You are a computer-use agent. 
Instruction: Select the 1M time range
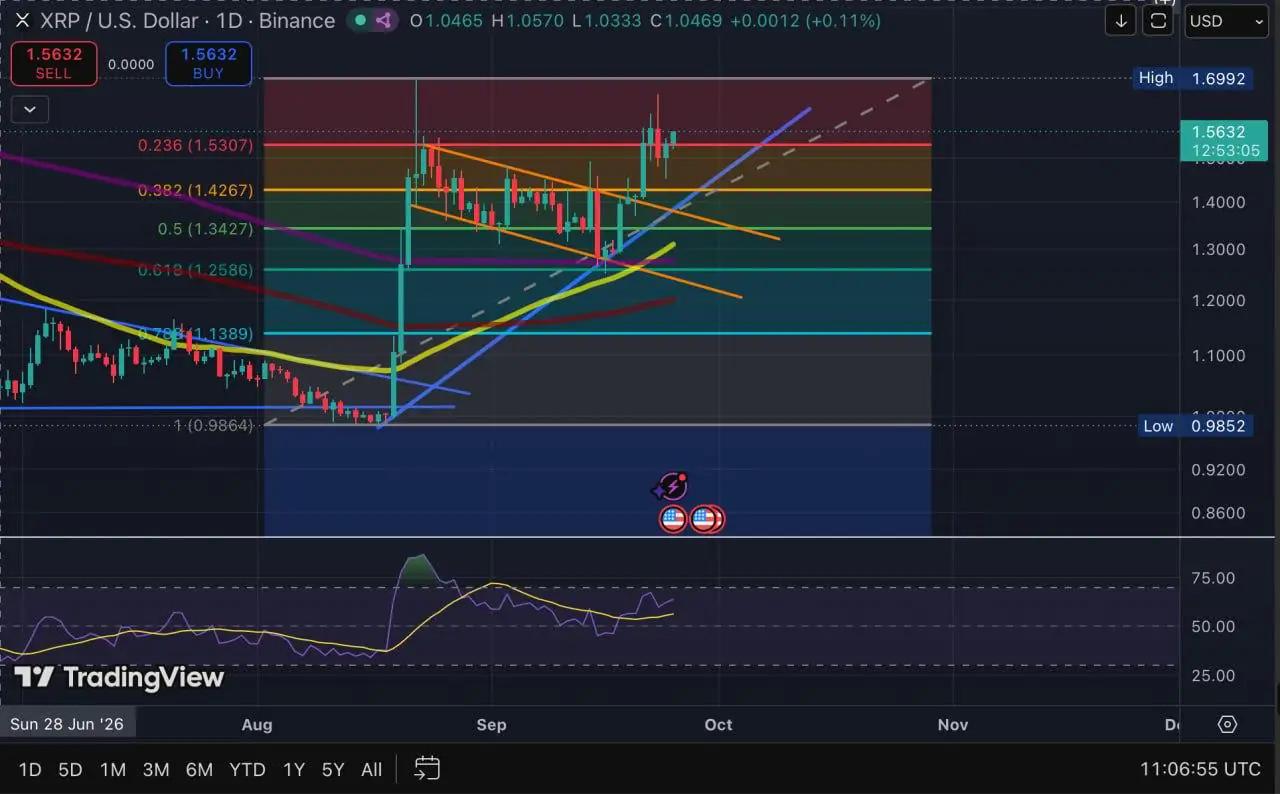(x=112, y=769)
